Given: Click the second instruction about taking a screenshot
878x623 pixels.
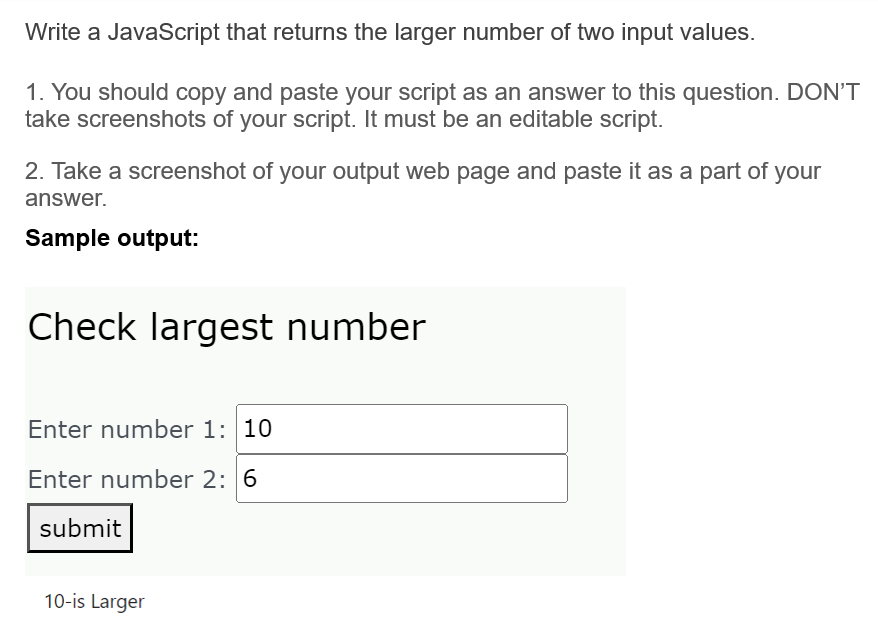Looking at the screenshot, I should pyautogui.click(x=420, y=184).
